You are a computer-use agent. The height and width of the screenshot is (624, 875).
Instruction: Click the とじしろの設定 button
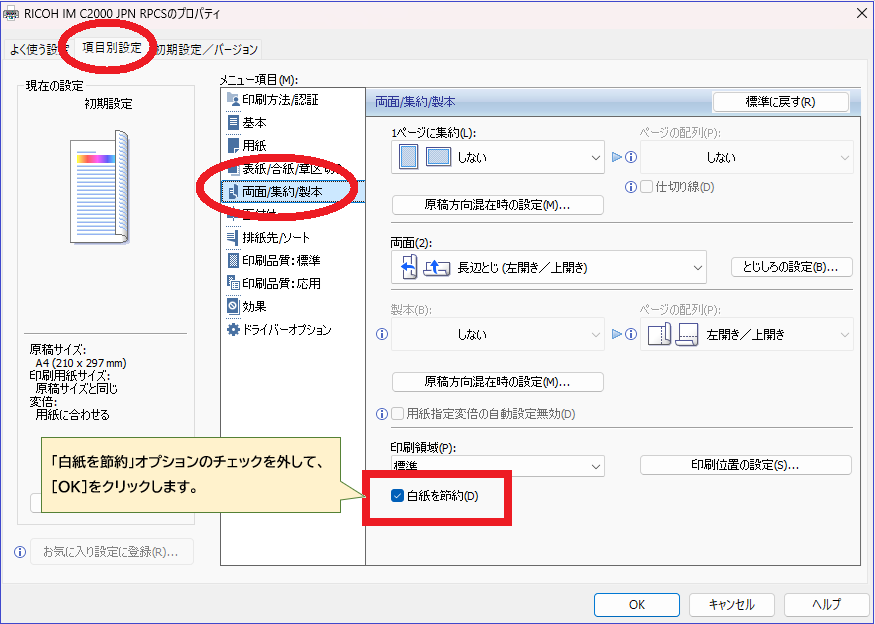point(791,267)
